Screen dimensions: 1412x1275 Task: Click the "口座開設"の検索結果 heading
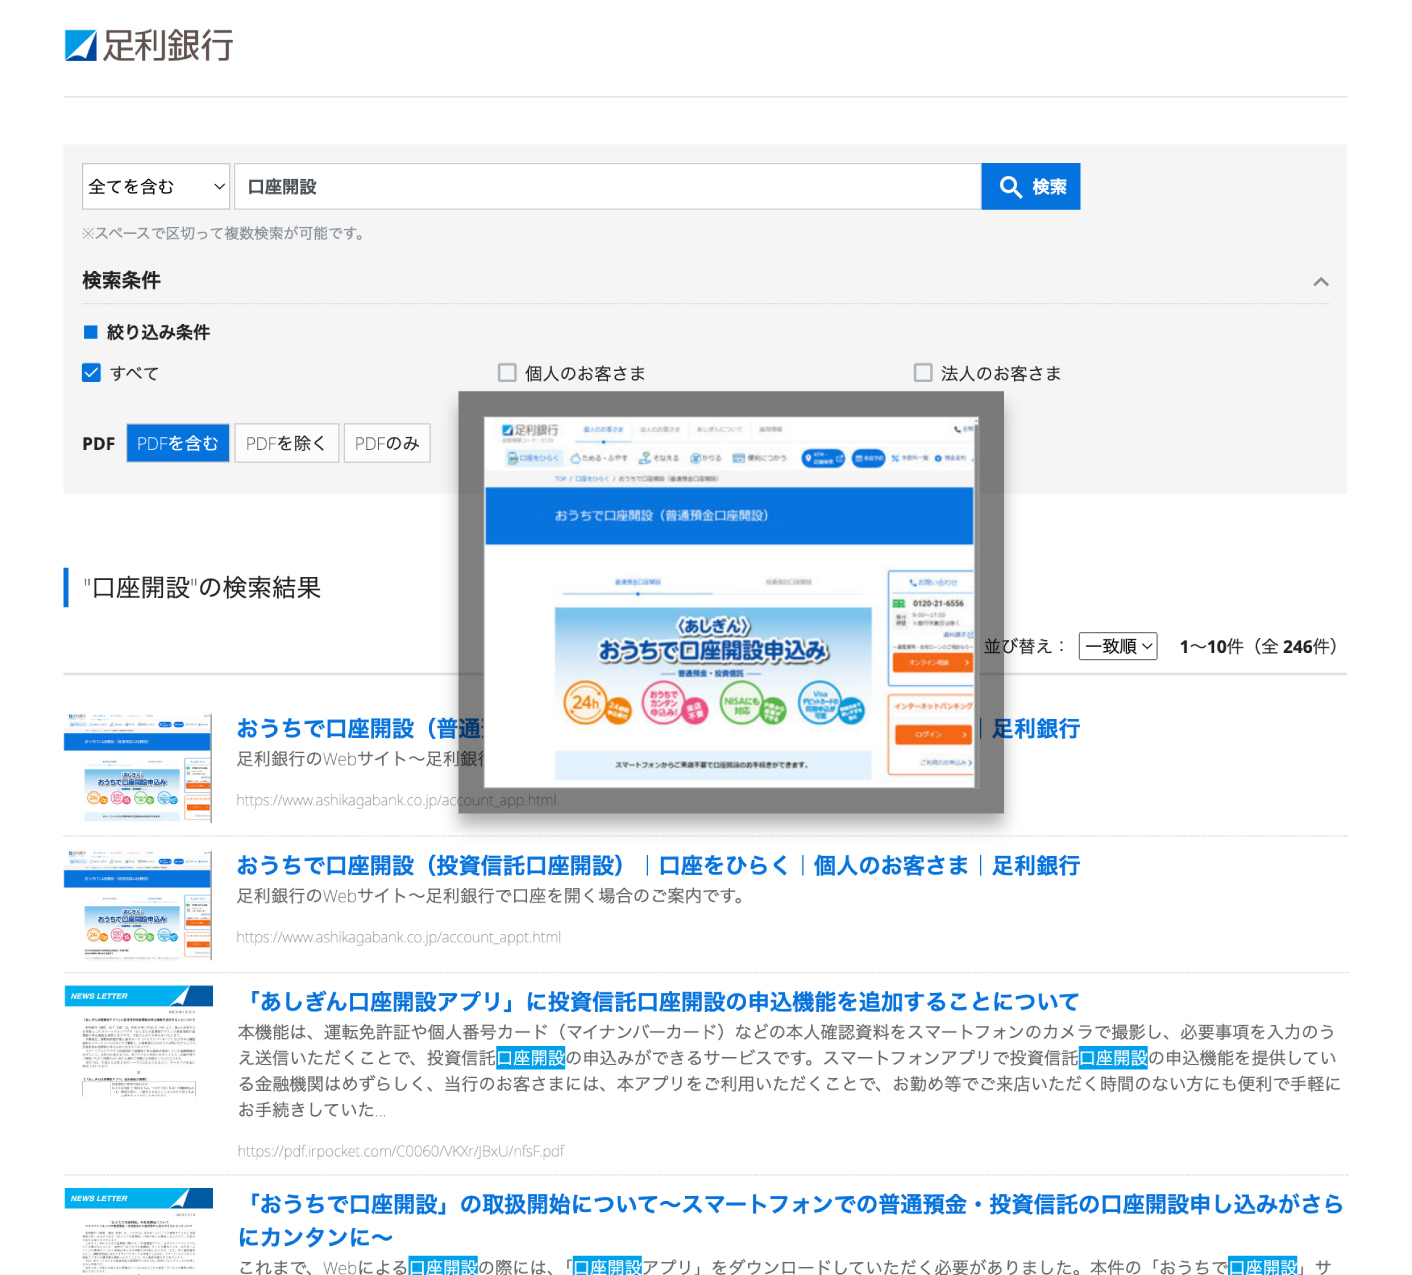(203, 588)
